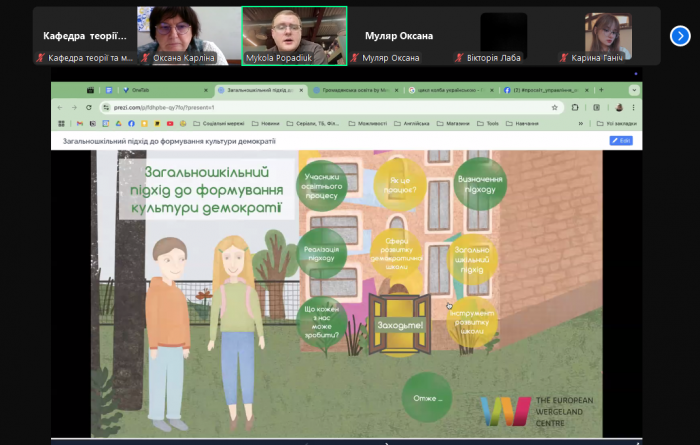Select the Інструмент розвитку школи bubble
This screenshot has width=700, height=445.
[x=471, y=323]
